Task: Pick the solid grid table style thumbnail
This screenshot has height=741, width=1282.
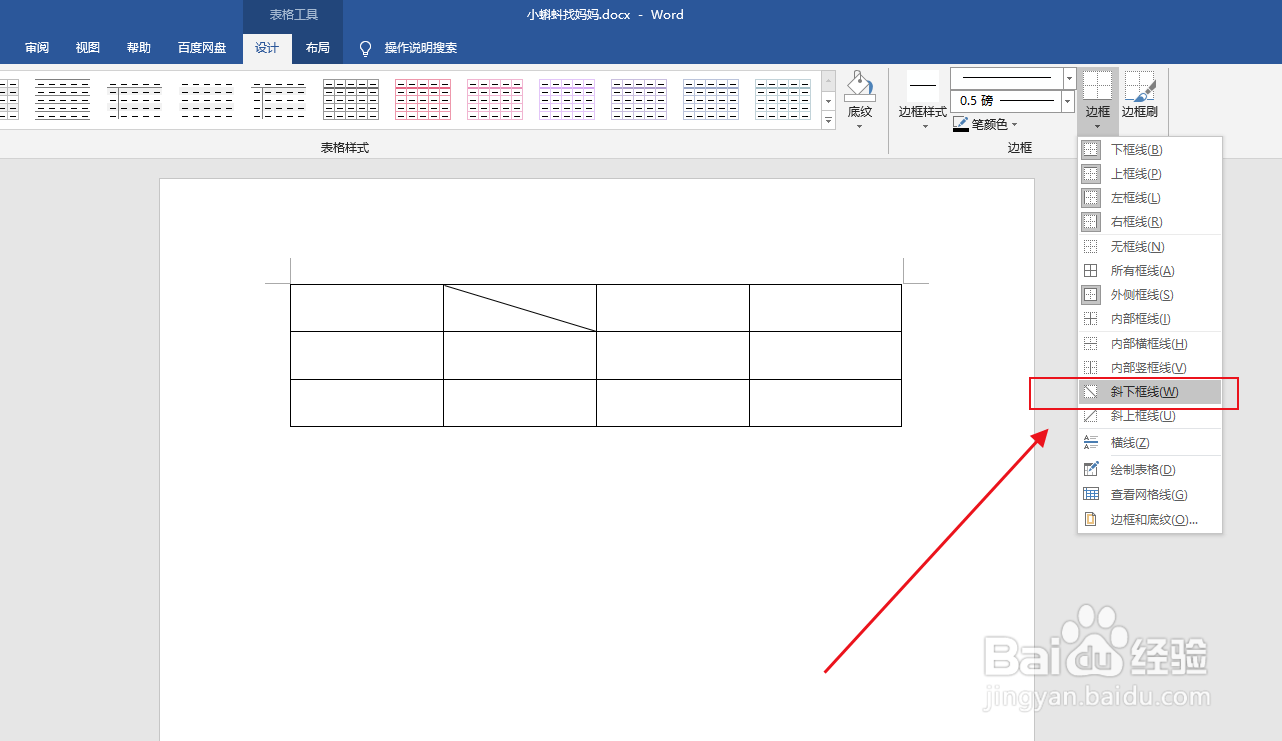Action: 351,100
